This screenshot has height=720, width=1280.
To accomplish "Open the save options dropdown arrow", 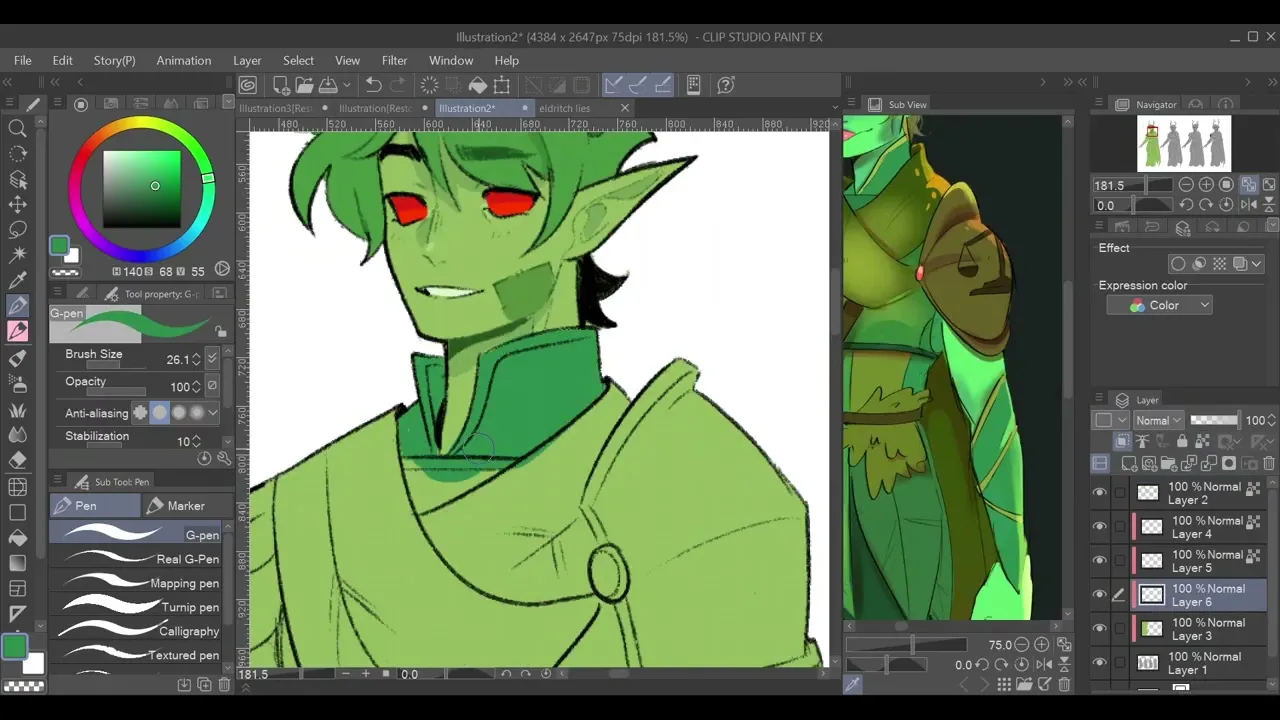I will [347, 85].
